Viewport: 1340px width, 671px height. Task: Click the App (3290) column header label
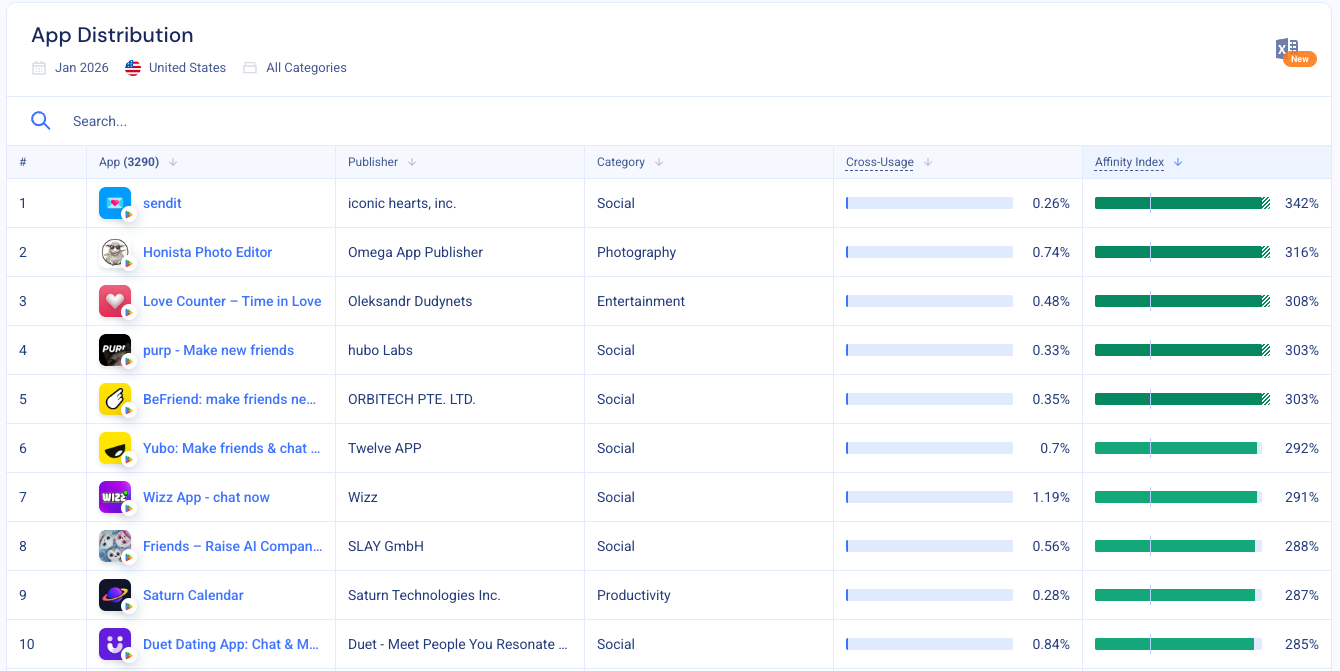pyautogui.click(x=130, y=162)
